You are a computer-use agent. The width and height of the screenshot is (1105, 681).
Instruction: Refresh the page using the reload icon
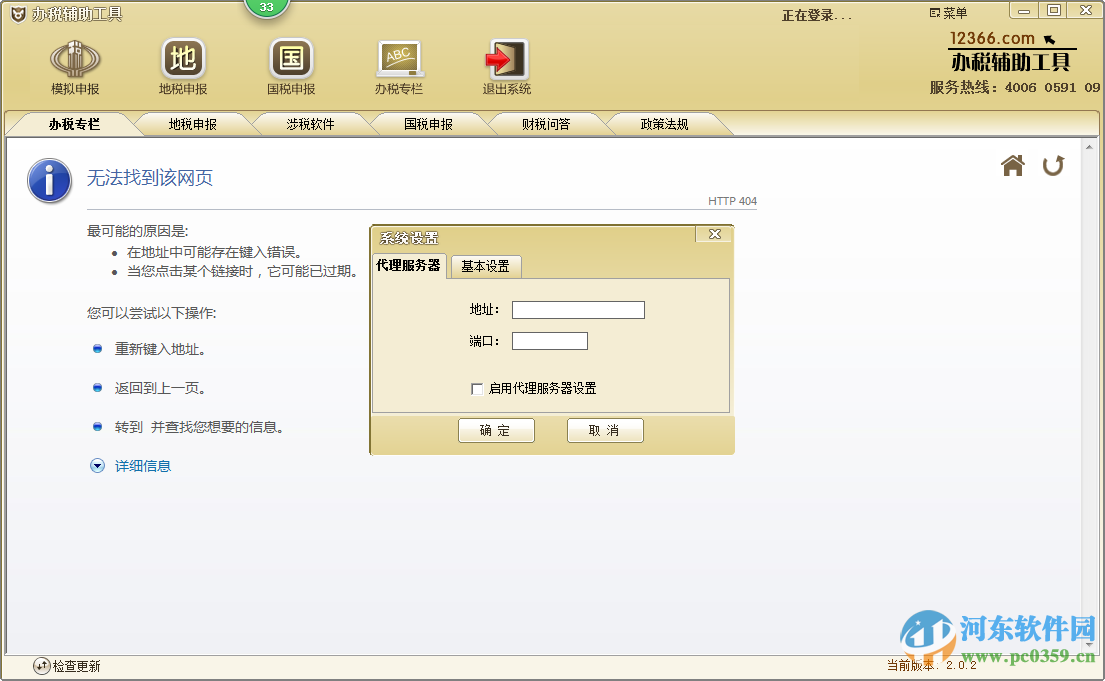coord(1053,167)
